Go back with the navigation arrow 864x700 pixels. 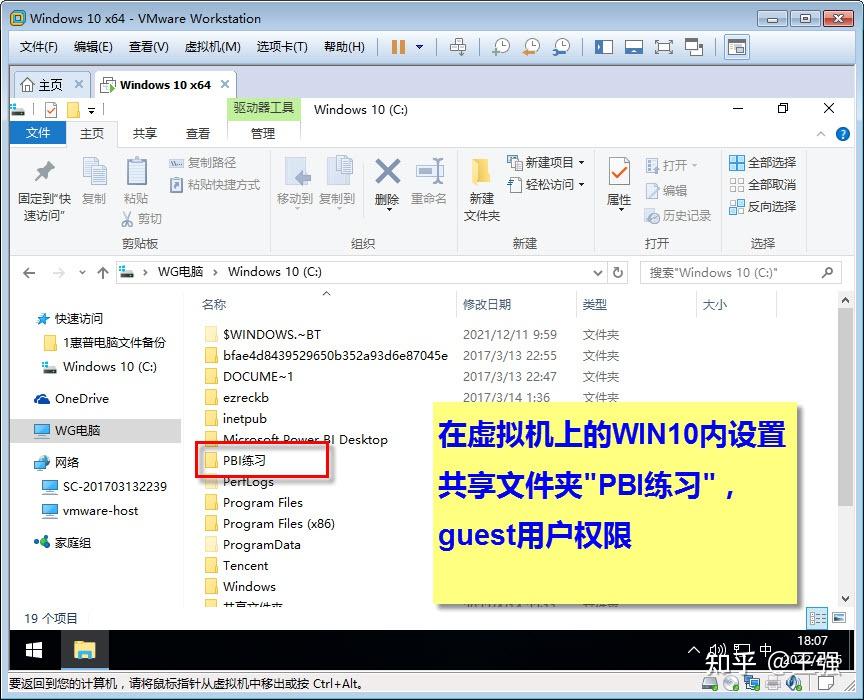click(x=30, y=272)
